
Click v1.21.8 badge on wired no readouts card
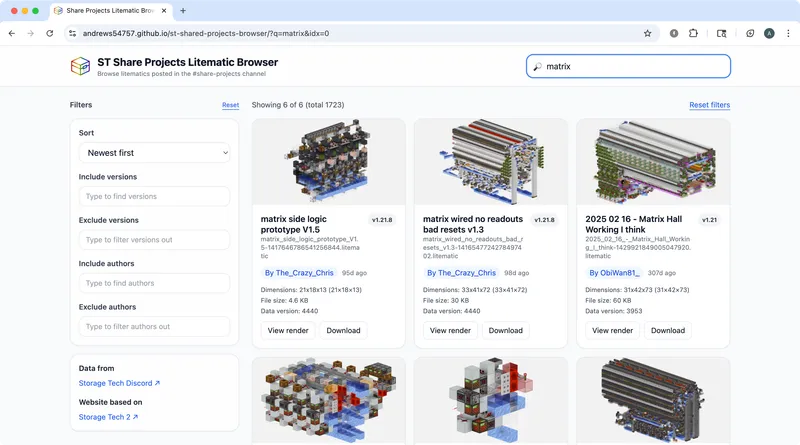click(544, 220)
